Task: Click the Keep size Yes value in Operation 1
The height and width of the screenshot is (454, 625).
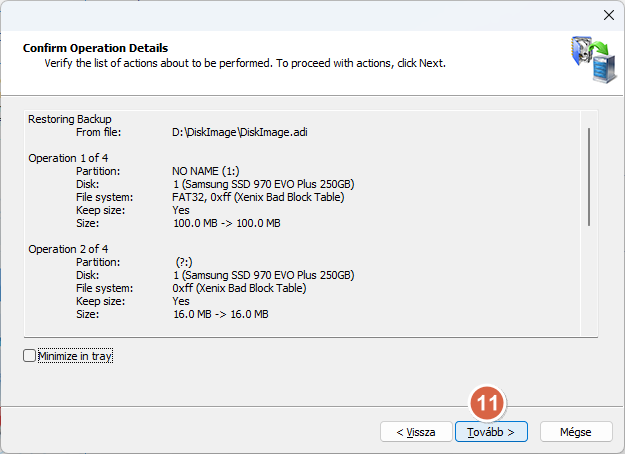Action: (x=181, y=210)
